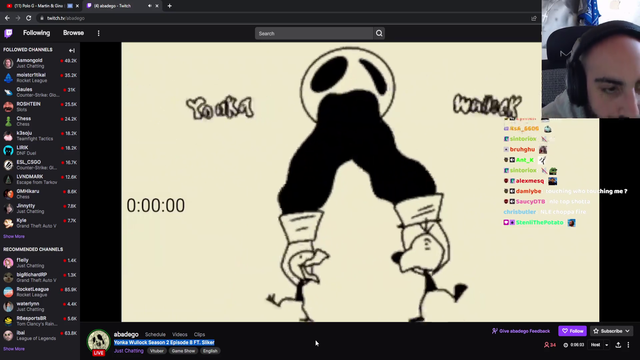
Task: Click the fielly channel avatar
Action: click(x=8, y=263)
